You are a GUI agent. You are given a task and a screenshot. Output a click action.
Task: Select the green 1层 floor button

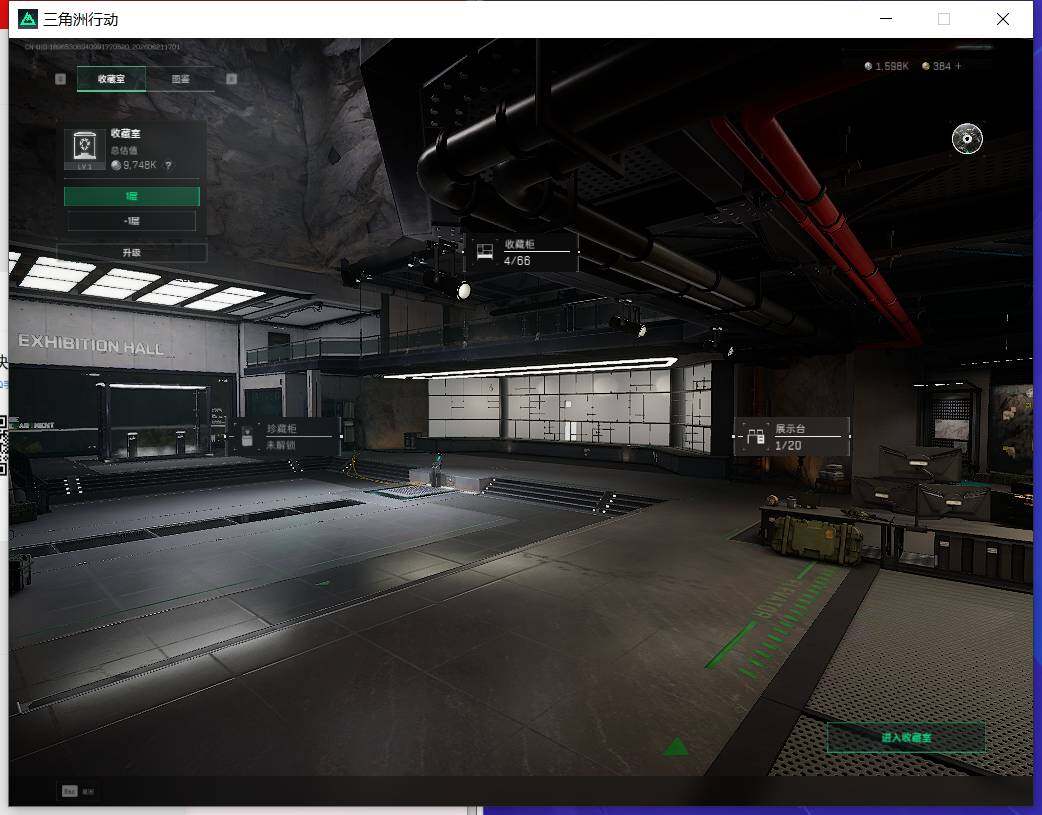tap(132, 196)
